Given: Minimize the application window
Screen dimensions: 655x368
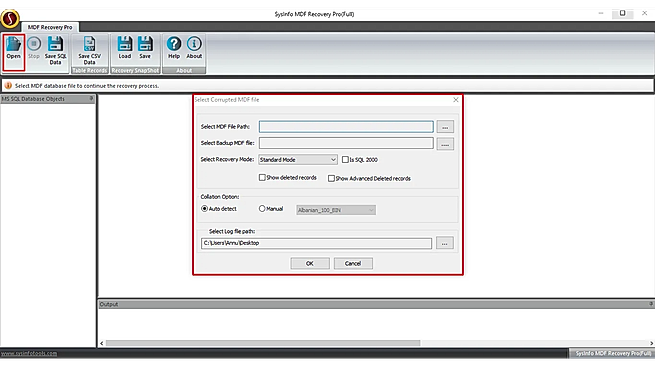Looking at the screenshot, I should tap(601, 13).
